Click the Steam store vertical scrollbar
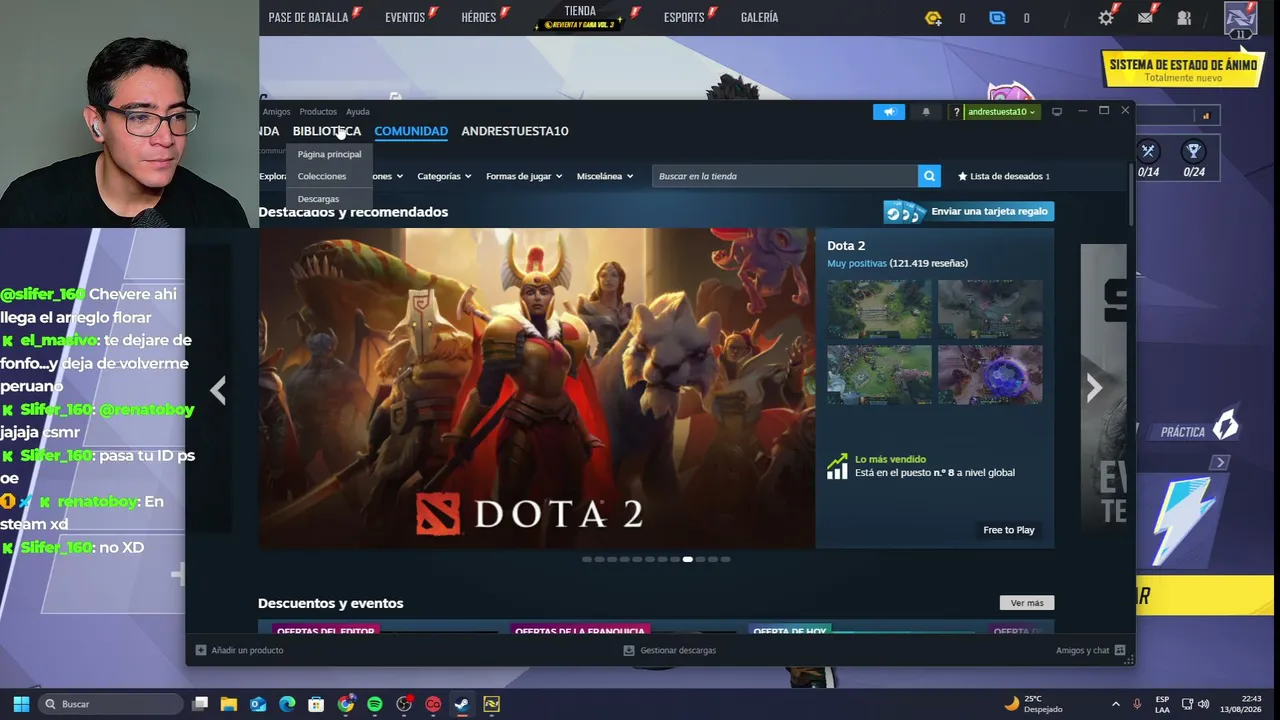 [x=1131, y=195]
